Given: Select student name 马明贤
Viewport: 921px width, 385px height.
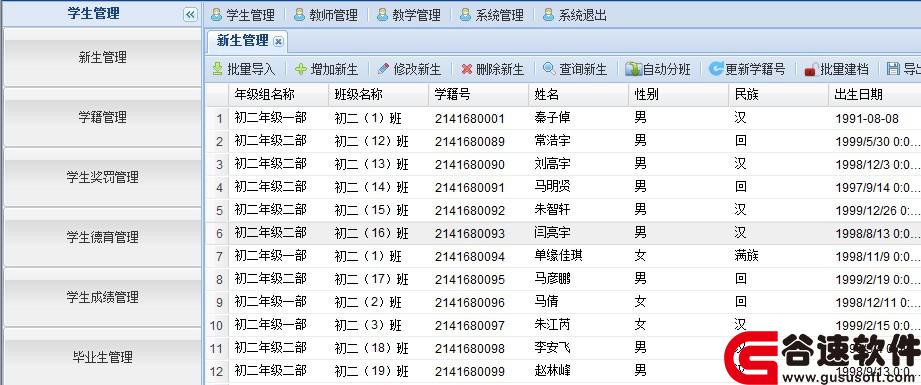Looking at the screenshot, I should click(552, 187).
